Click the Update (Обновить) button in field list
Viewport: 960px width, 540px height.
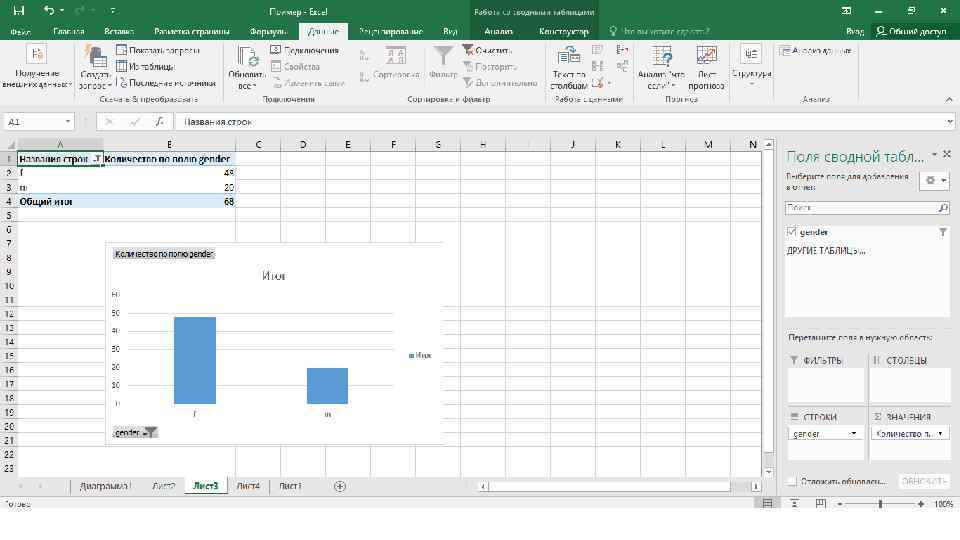tap(923, 481)
